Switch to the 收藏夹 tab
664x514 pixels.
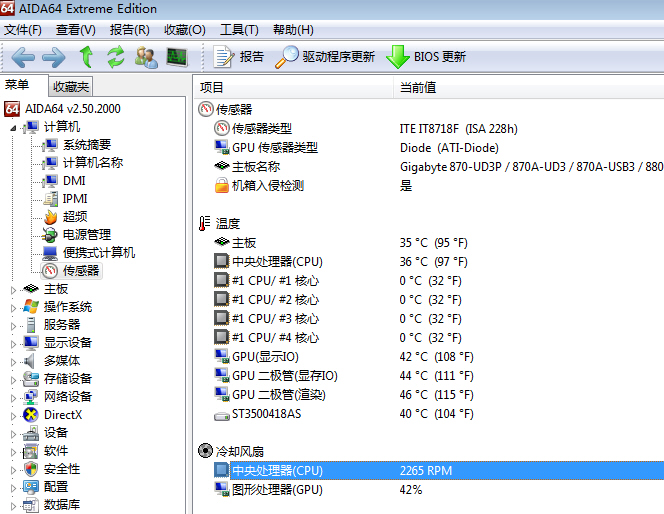tap(71, 87)
